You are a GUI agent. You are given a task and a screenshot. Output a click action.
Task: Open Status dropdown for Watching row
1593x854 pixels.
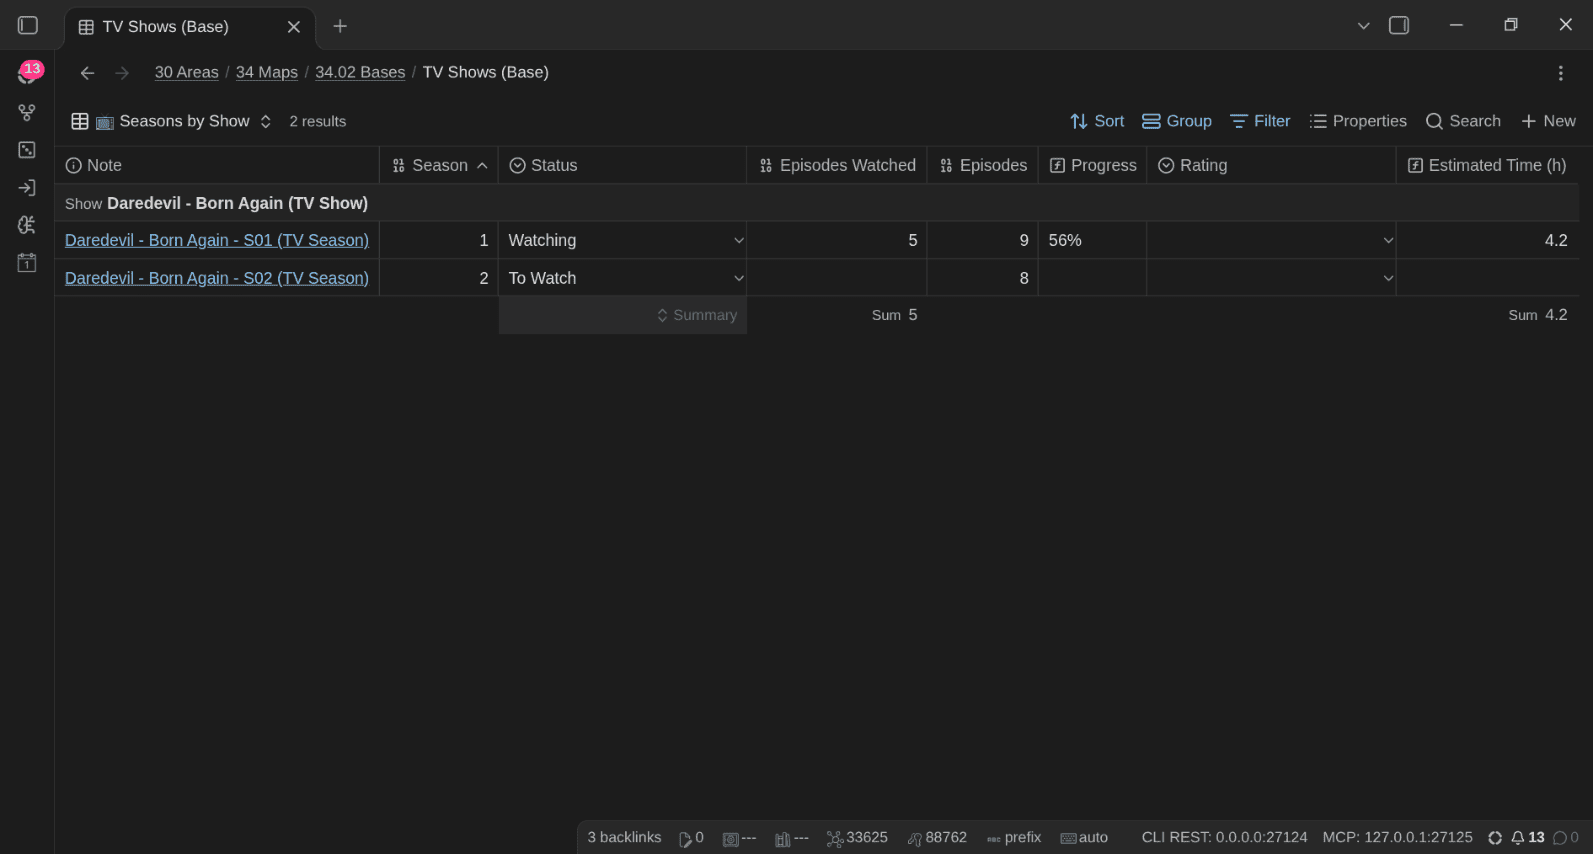[x=738, y=240]
